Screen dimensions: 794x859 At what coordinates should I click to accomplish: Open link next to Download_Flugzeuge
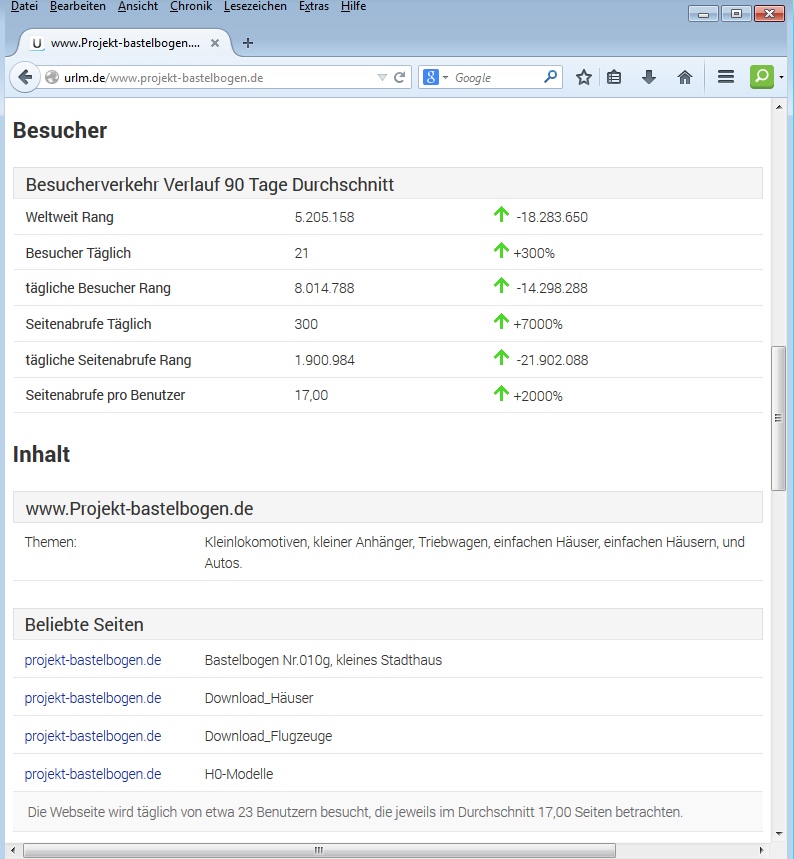(x=93, y=736)
